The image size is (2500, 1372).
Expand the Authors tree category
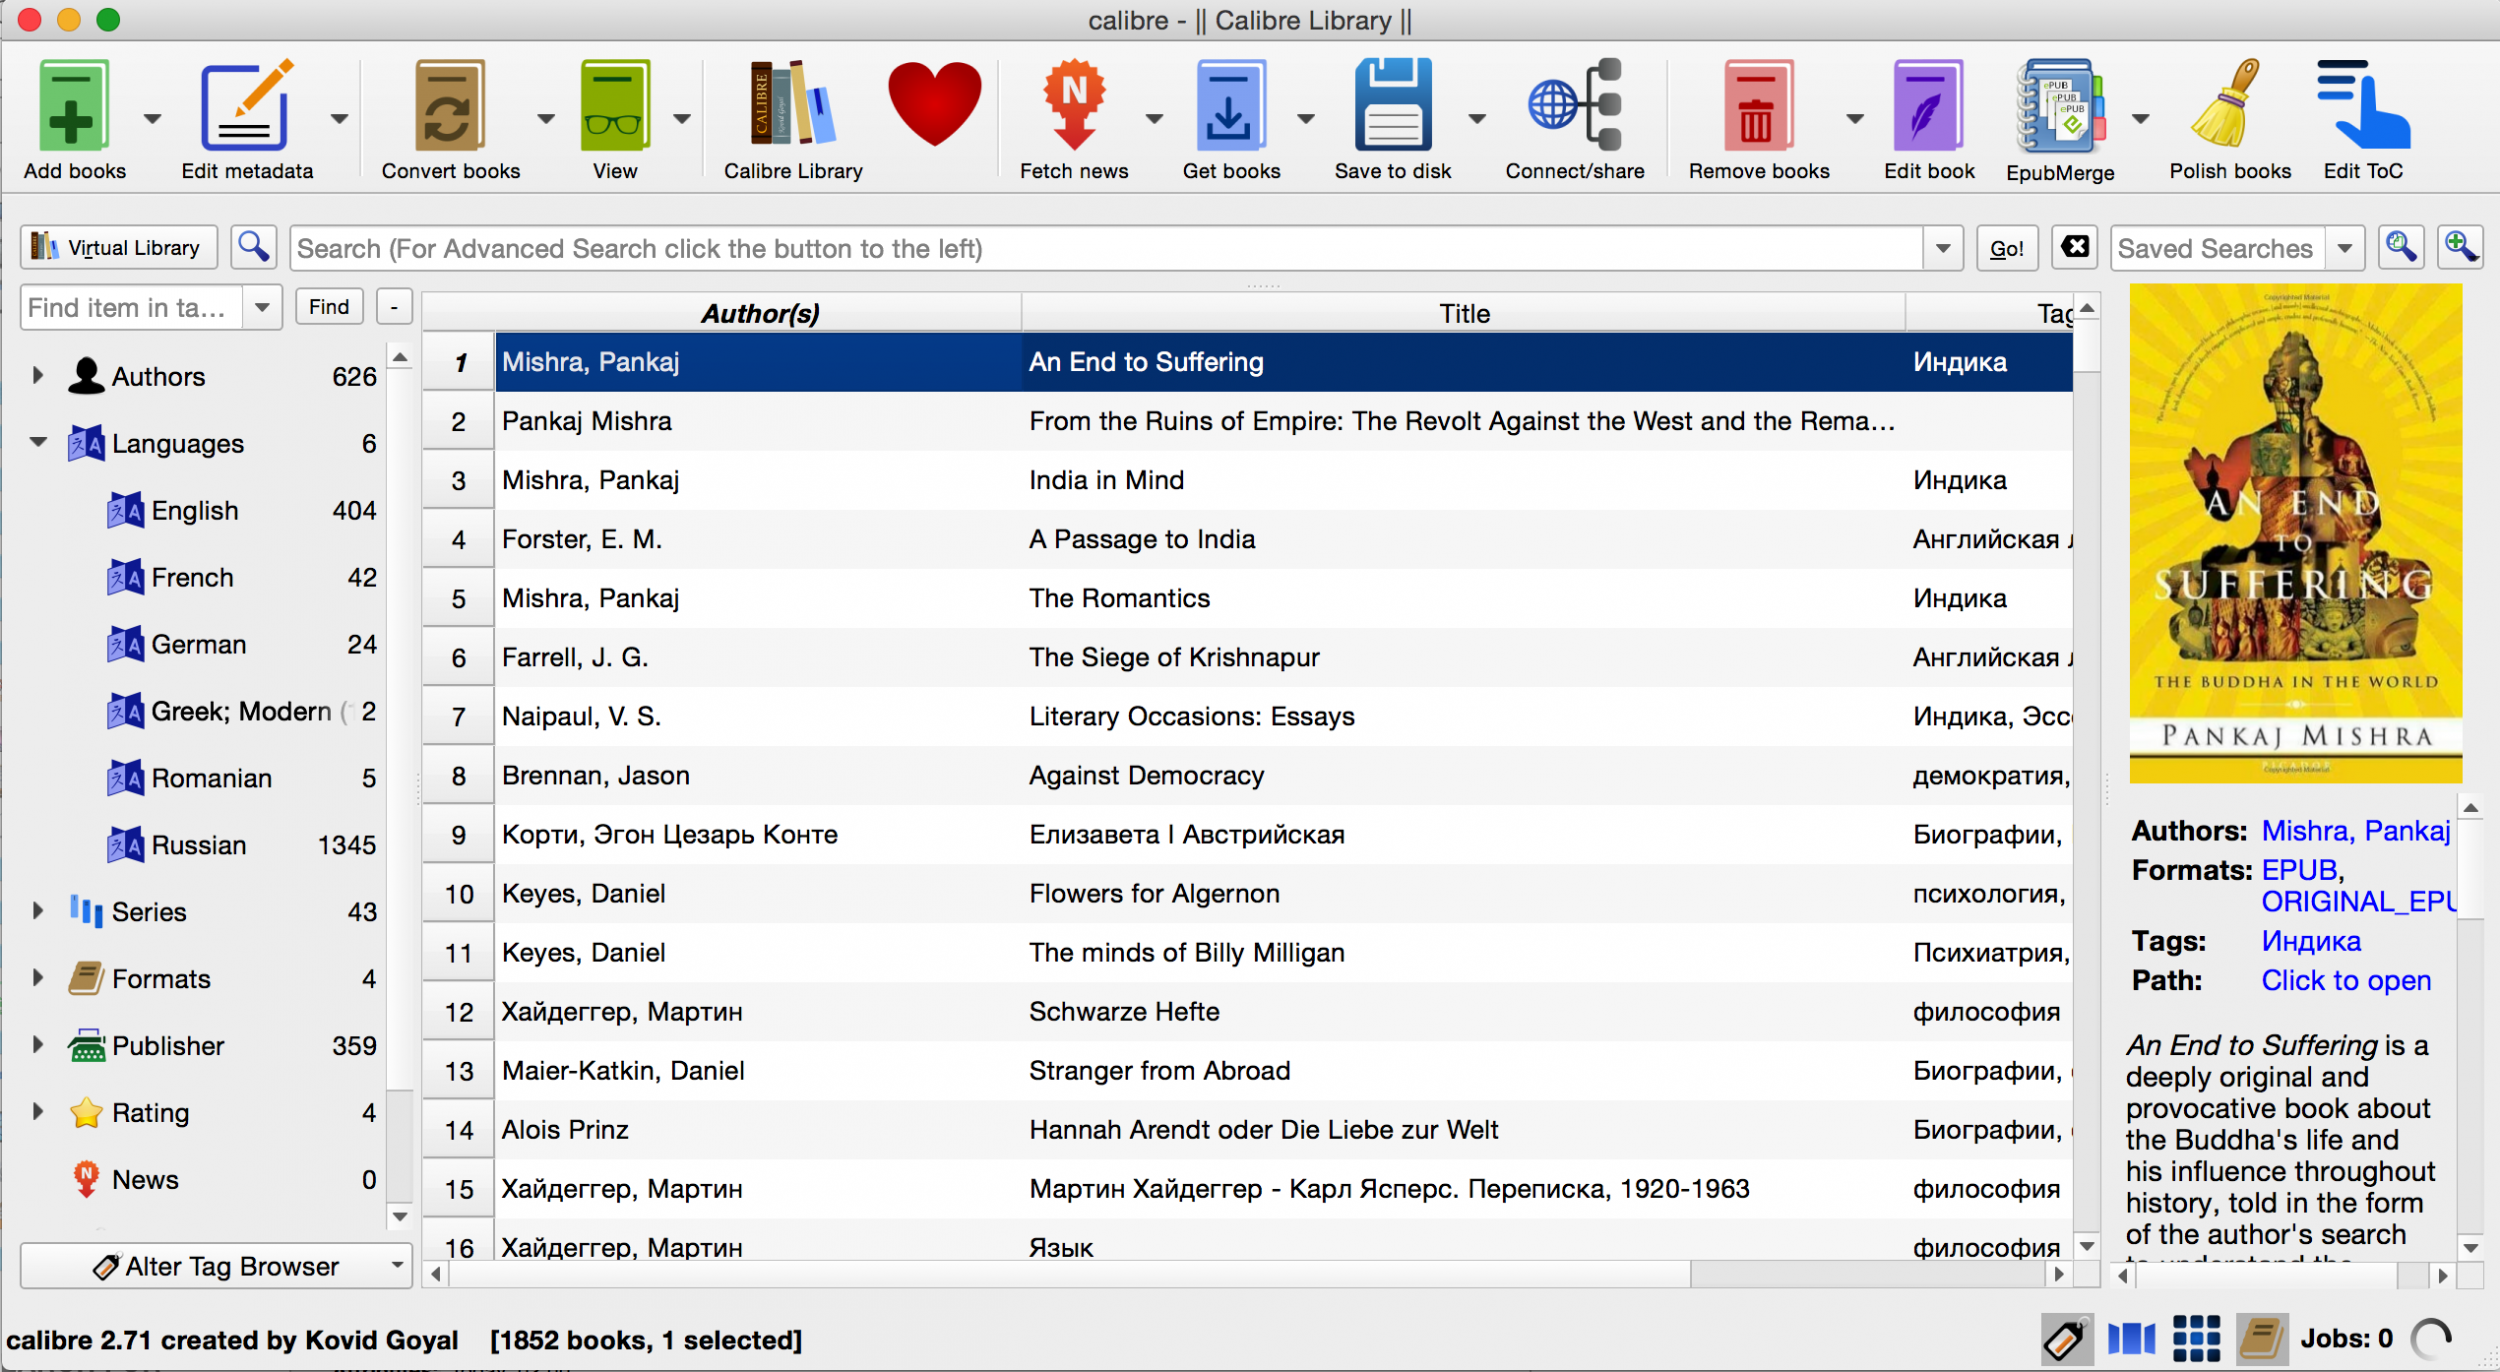[38, 376]
